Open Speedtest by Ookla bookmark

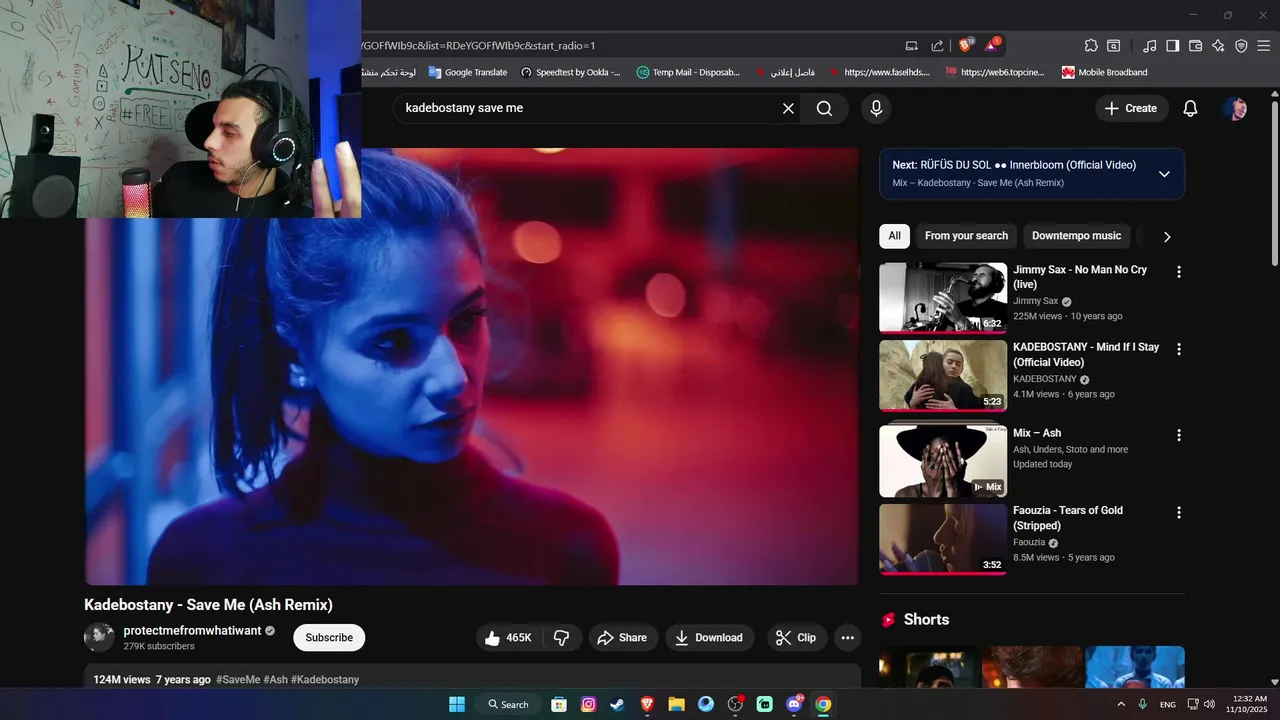571,72
